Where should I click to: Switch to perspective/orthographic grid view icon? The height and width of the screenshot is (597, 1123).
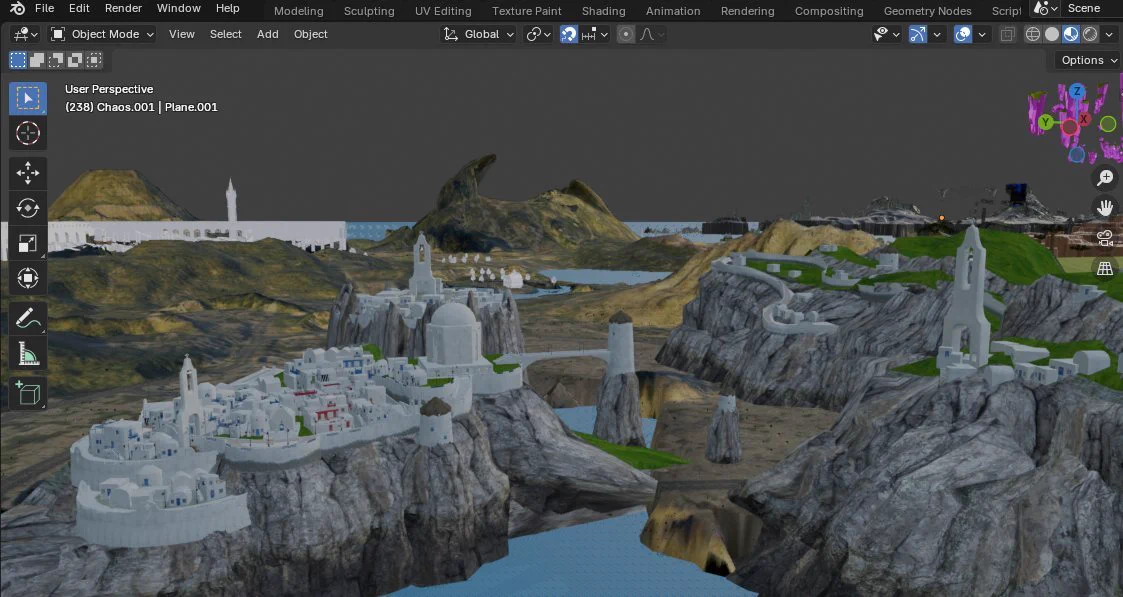click(x=1105, y=268)
